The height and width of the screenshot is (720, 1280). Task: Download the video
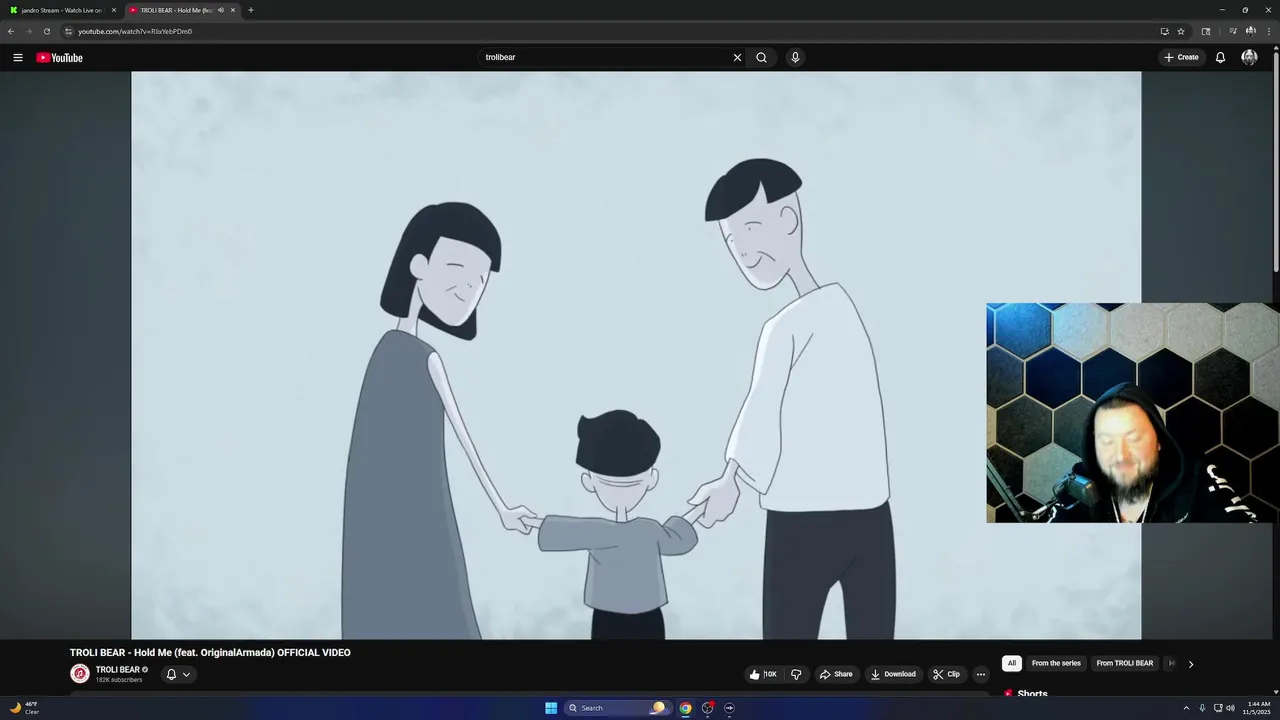click(893, 674)
